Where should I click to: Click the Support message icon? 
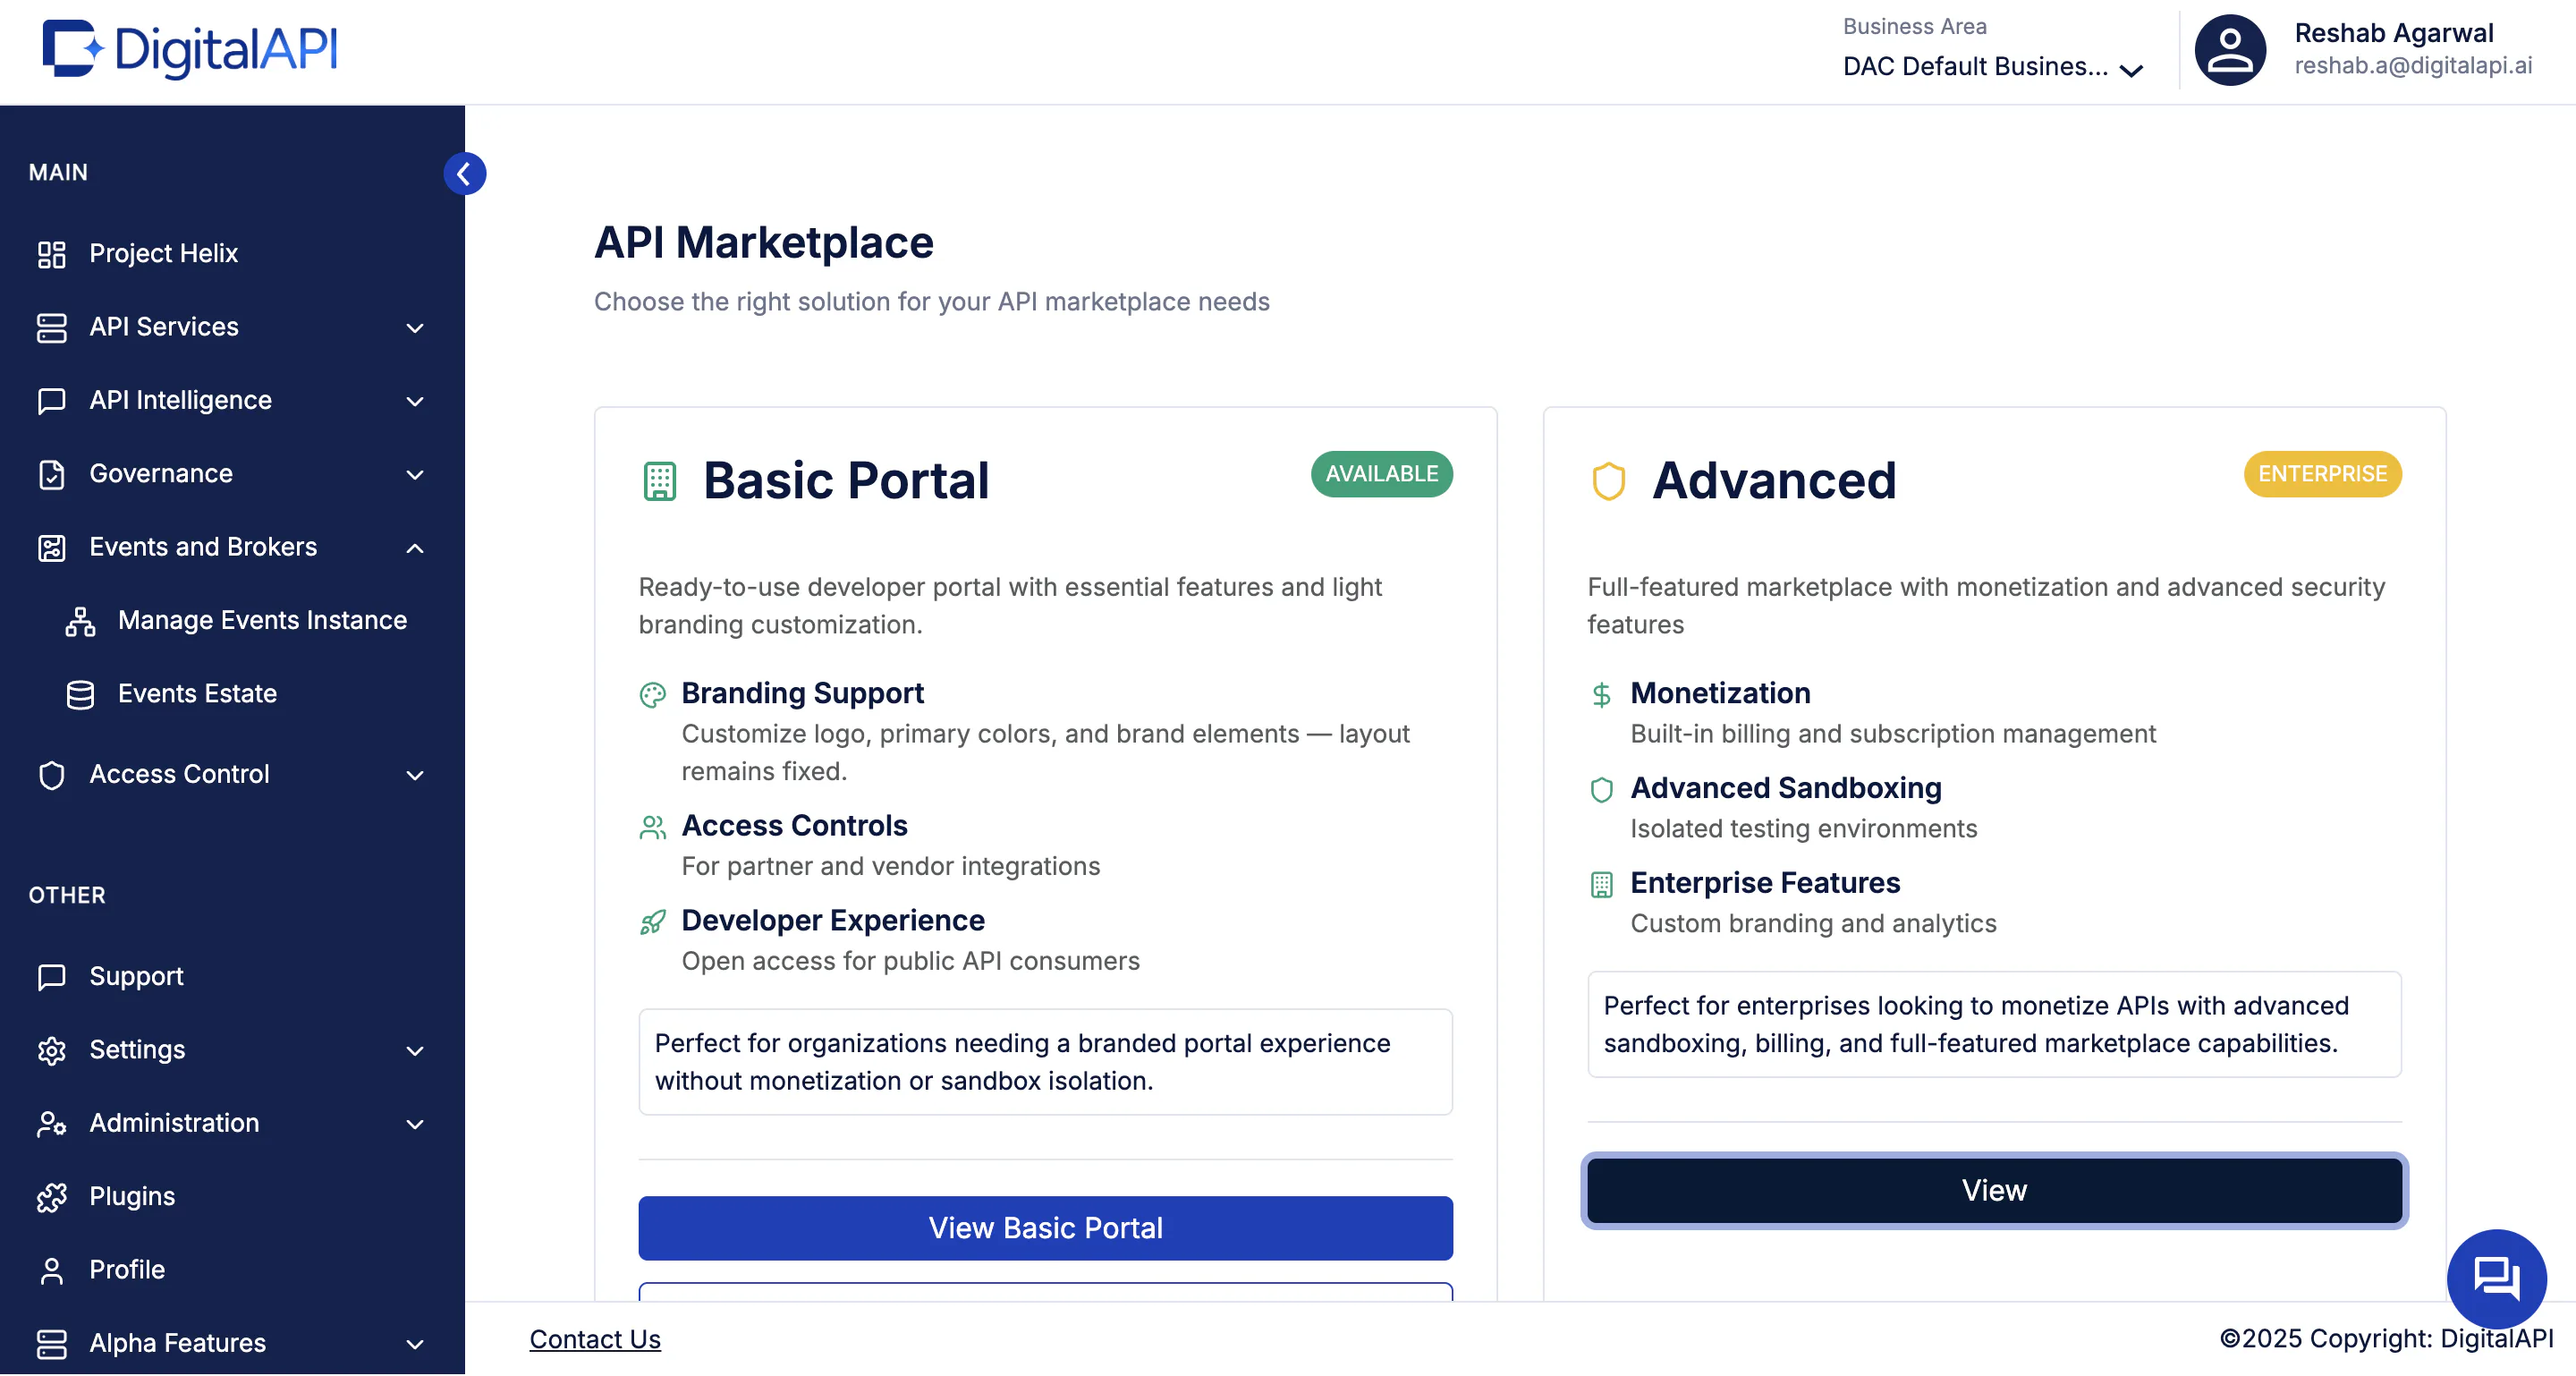click(52, 977)
